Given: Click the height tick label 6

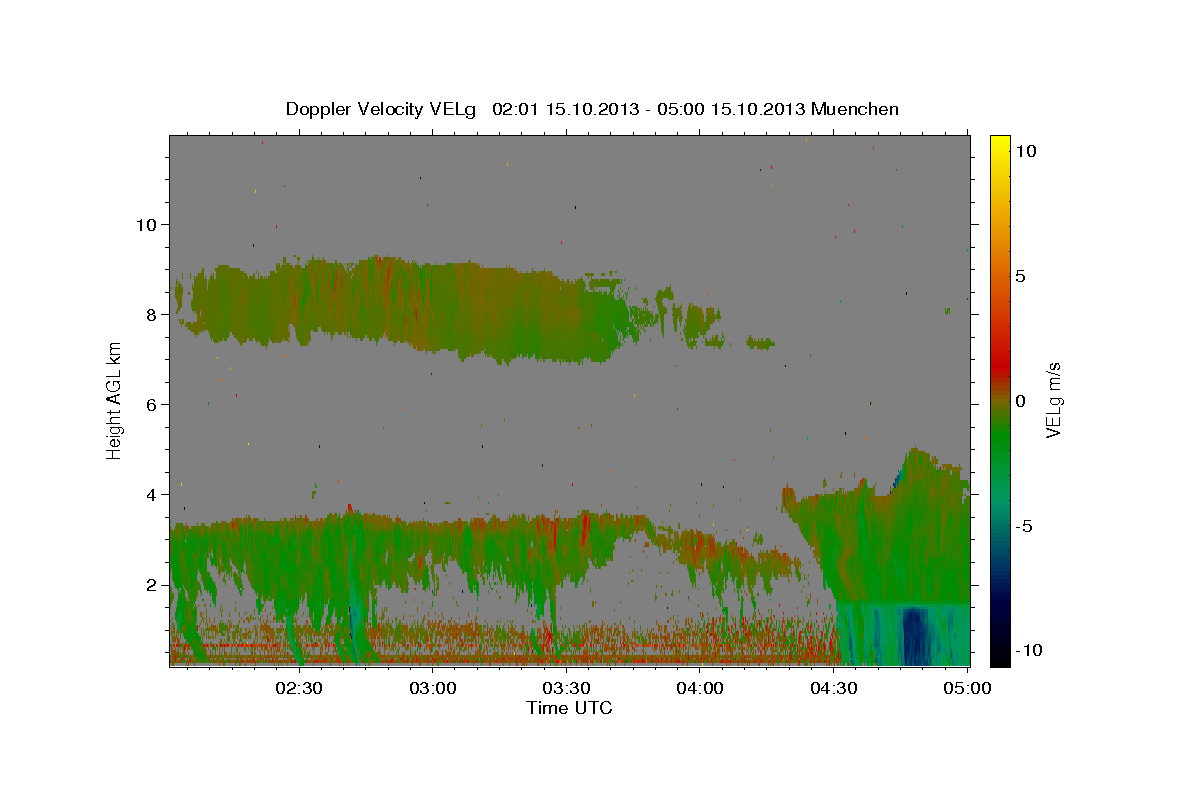Looking at the screenshot, I should coord(151,404).
